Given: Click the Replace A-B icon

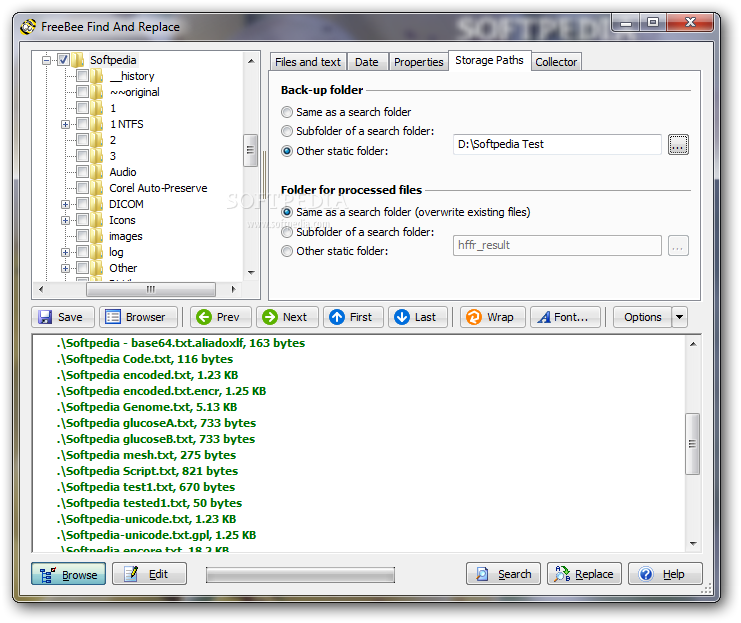Looking at the screenshot, I should (562, 574).
